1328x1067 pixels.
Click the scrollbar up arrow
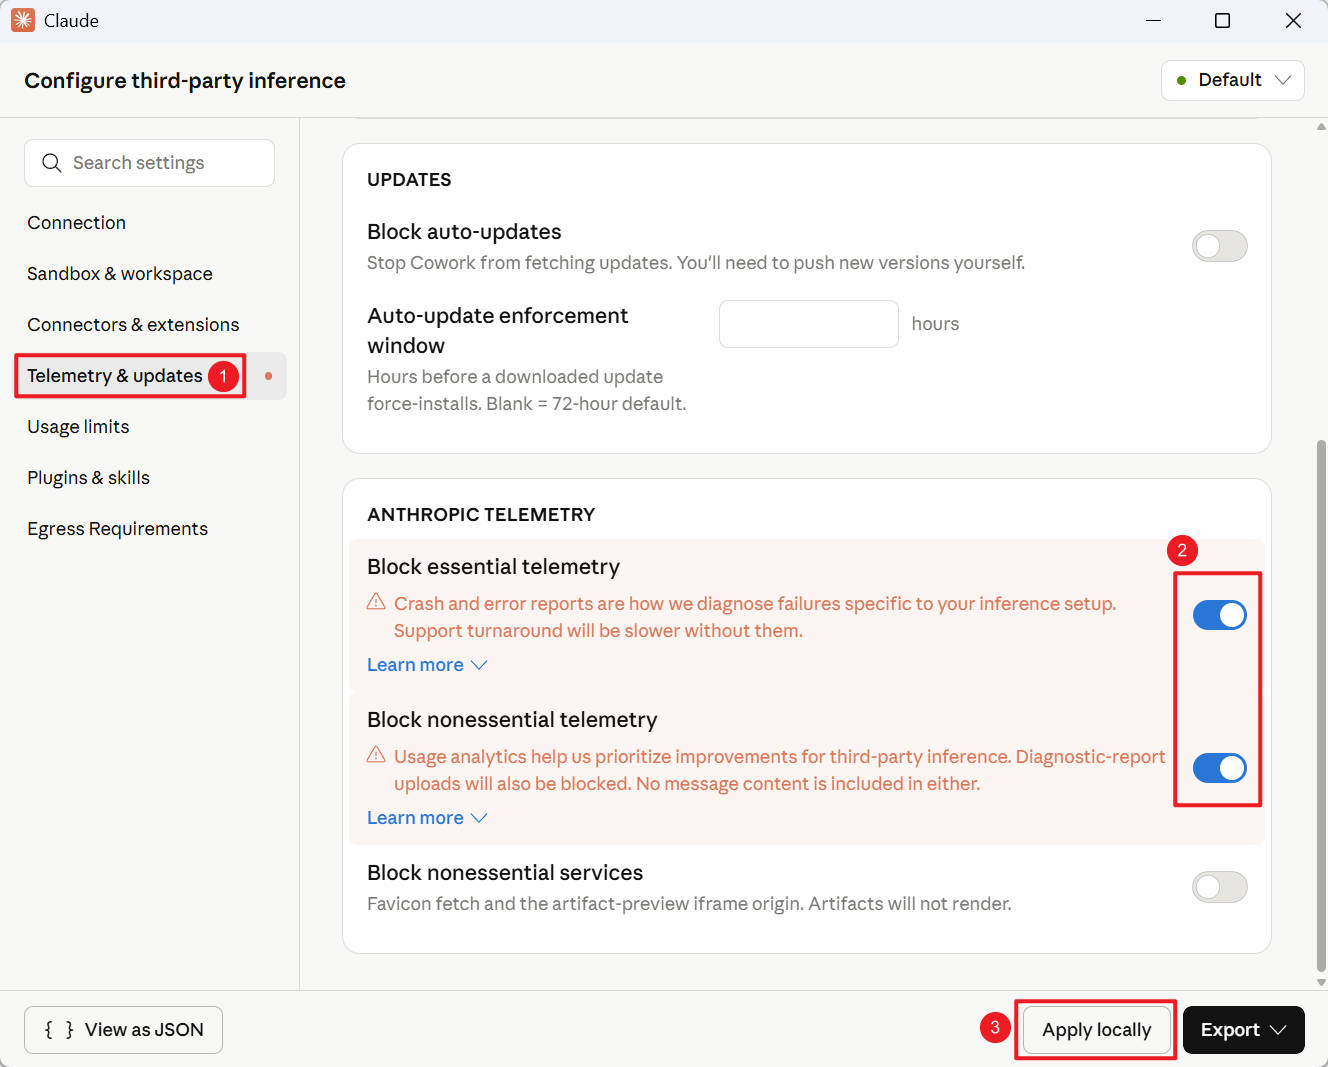1321,127
